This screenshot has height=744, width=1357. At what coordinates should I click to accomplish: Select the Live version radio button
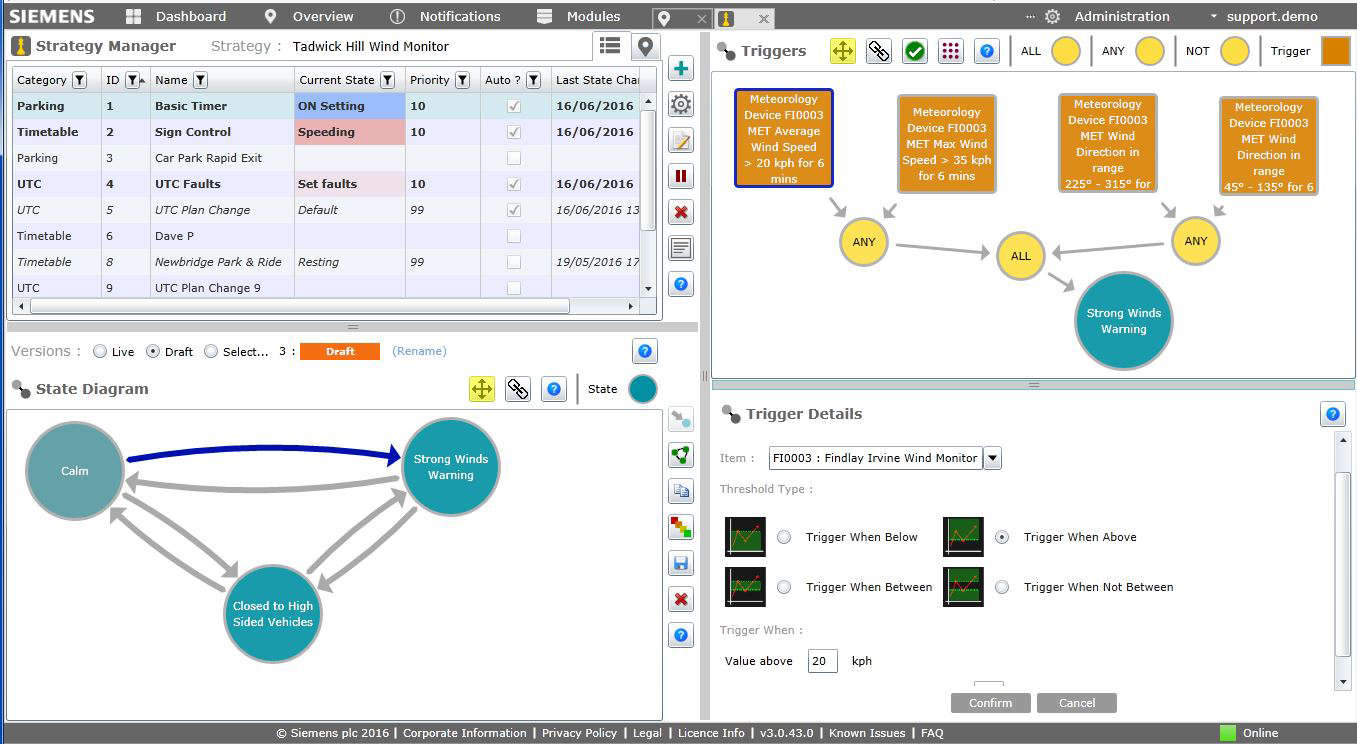pos(100,352)
